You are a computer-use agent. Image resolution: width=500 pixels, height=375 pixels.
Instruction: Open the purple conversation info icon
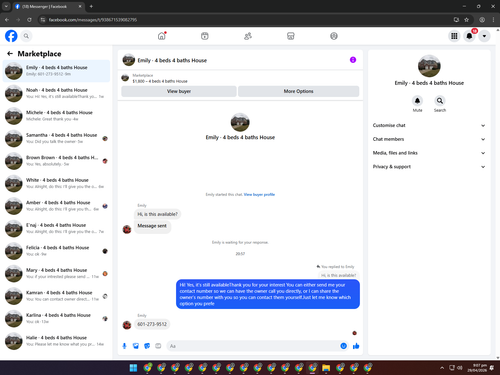(353, 60)
